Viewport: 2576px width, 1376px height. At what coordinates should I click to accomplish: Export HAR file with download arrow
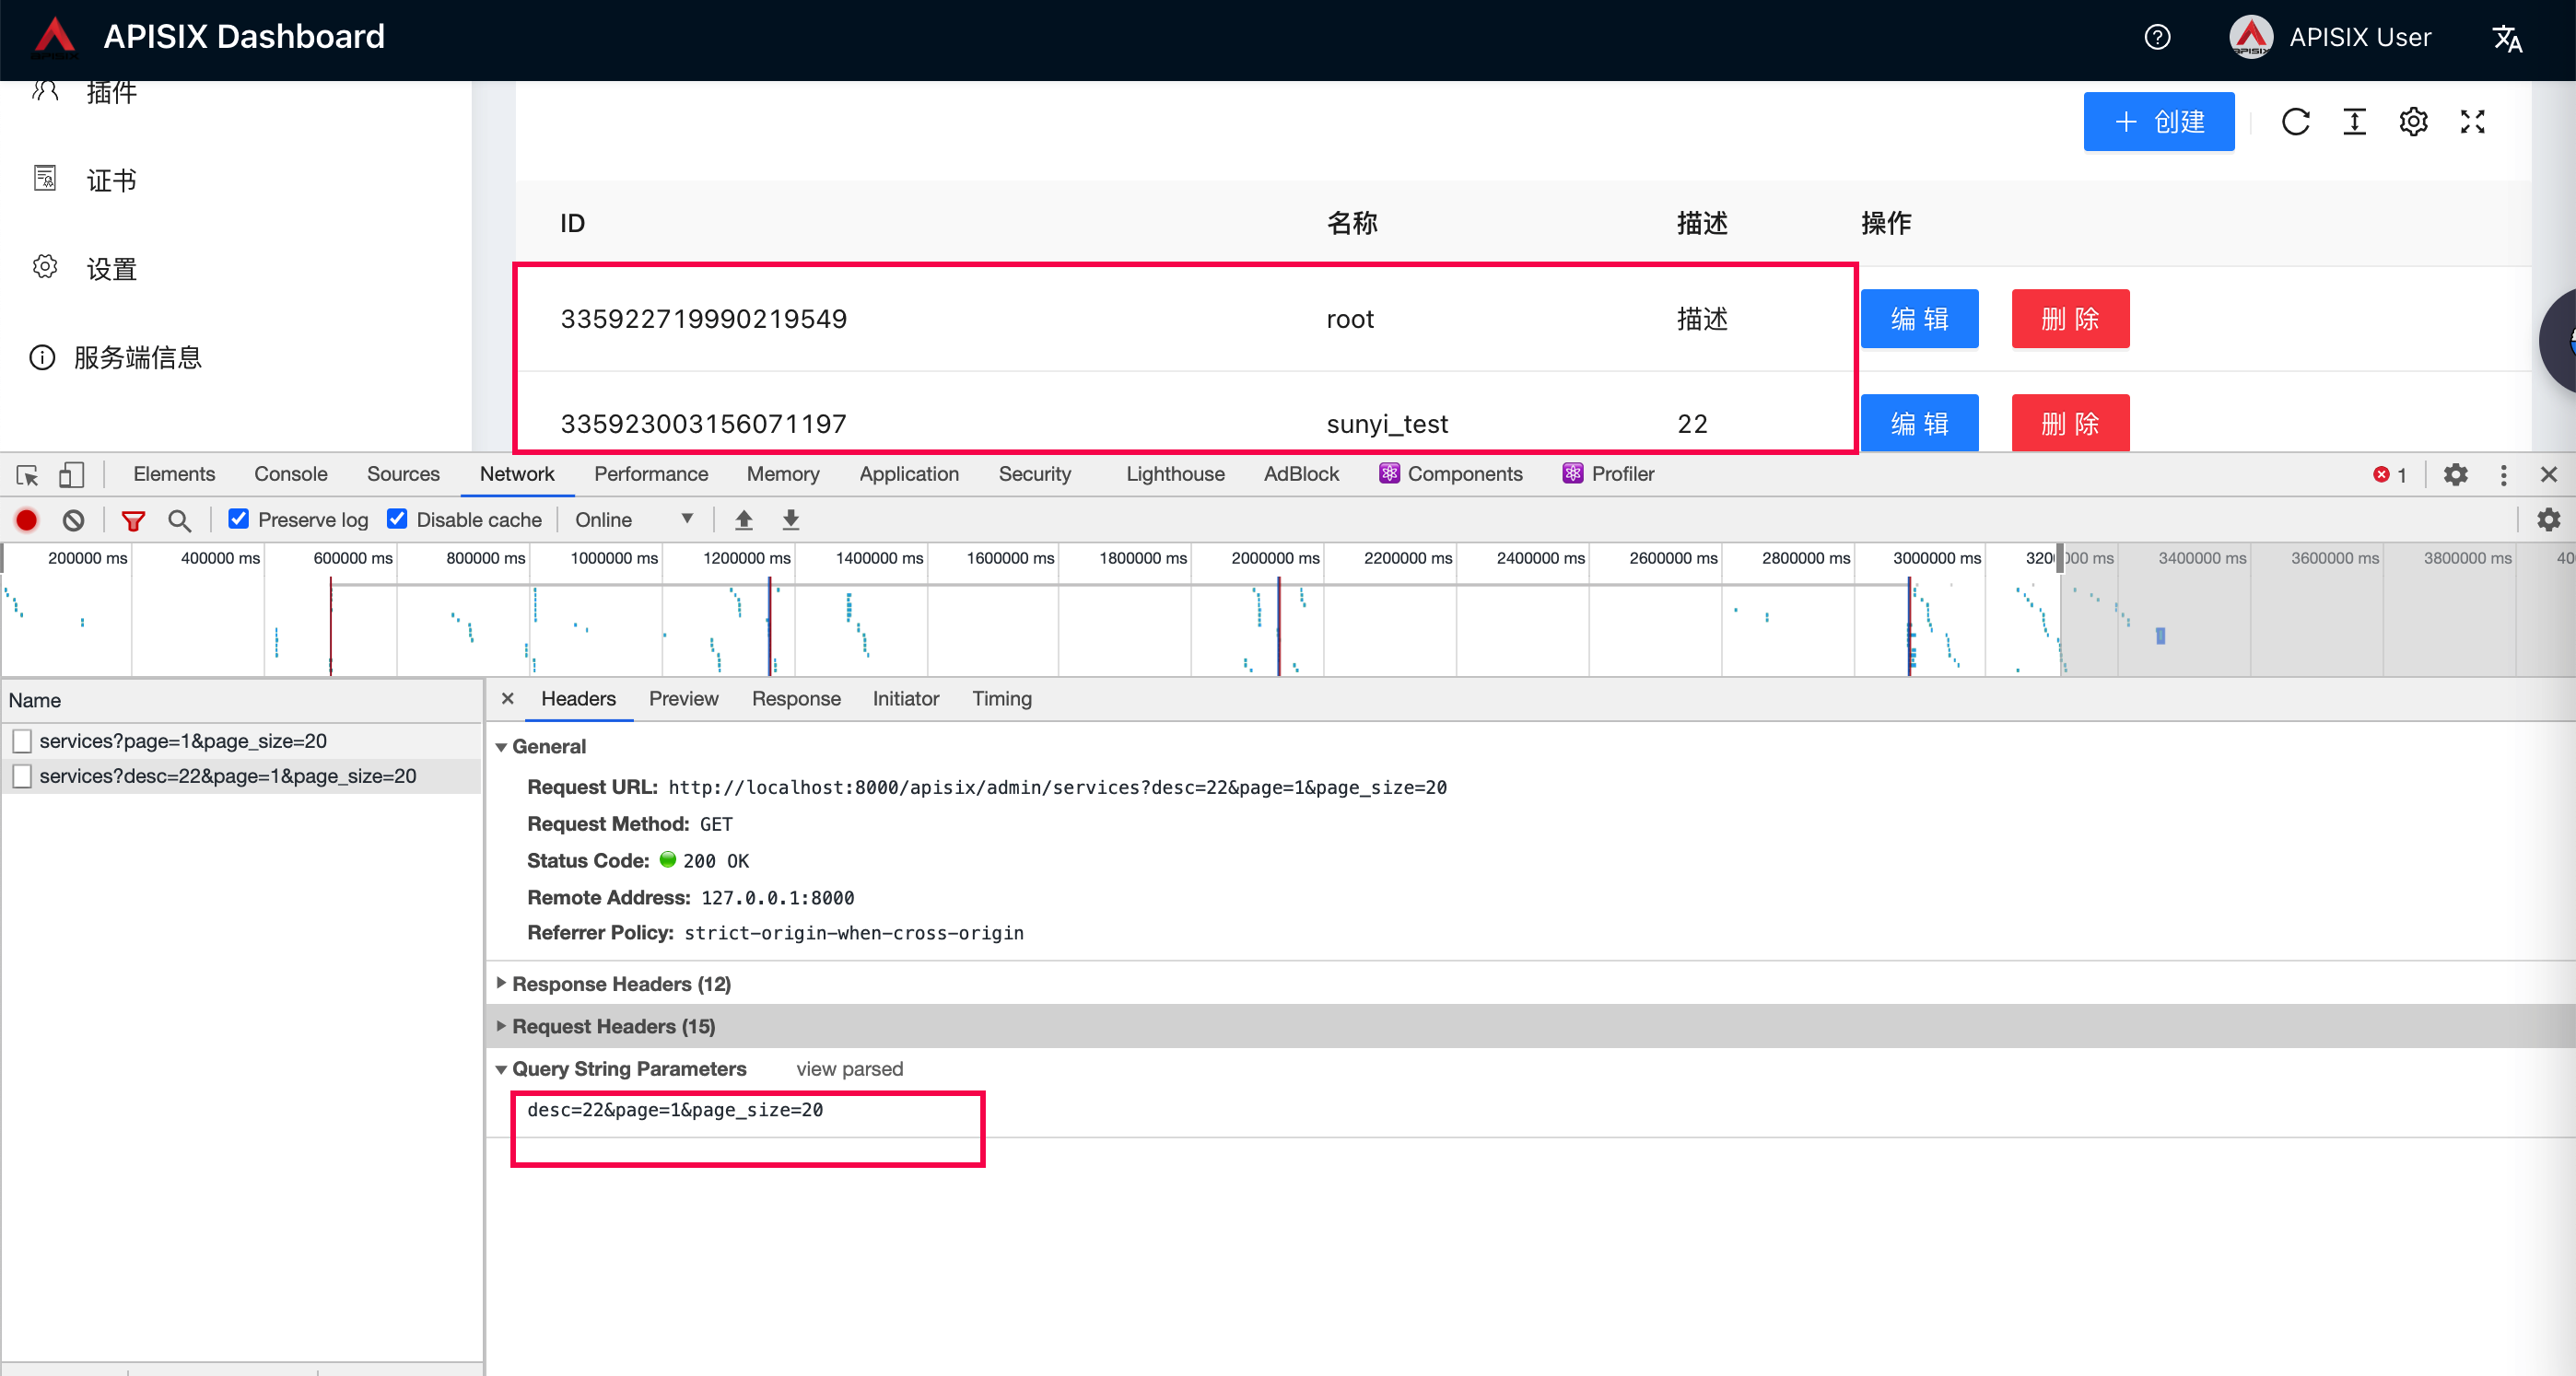coord(790,520)
